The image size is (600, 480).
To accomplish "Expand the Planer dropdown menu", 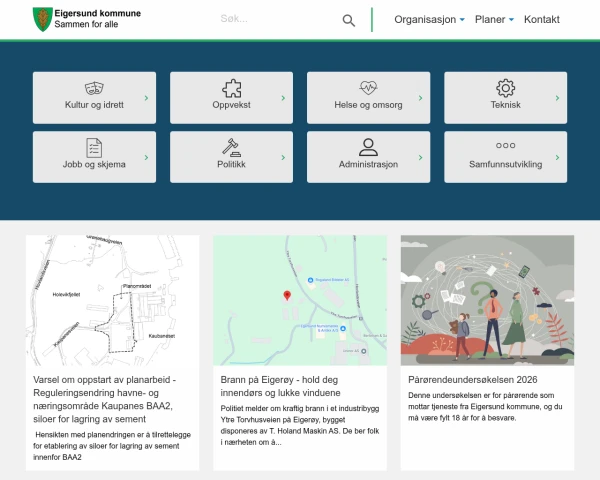I will (x=494, y=20).
